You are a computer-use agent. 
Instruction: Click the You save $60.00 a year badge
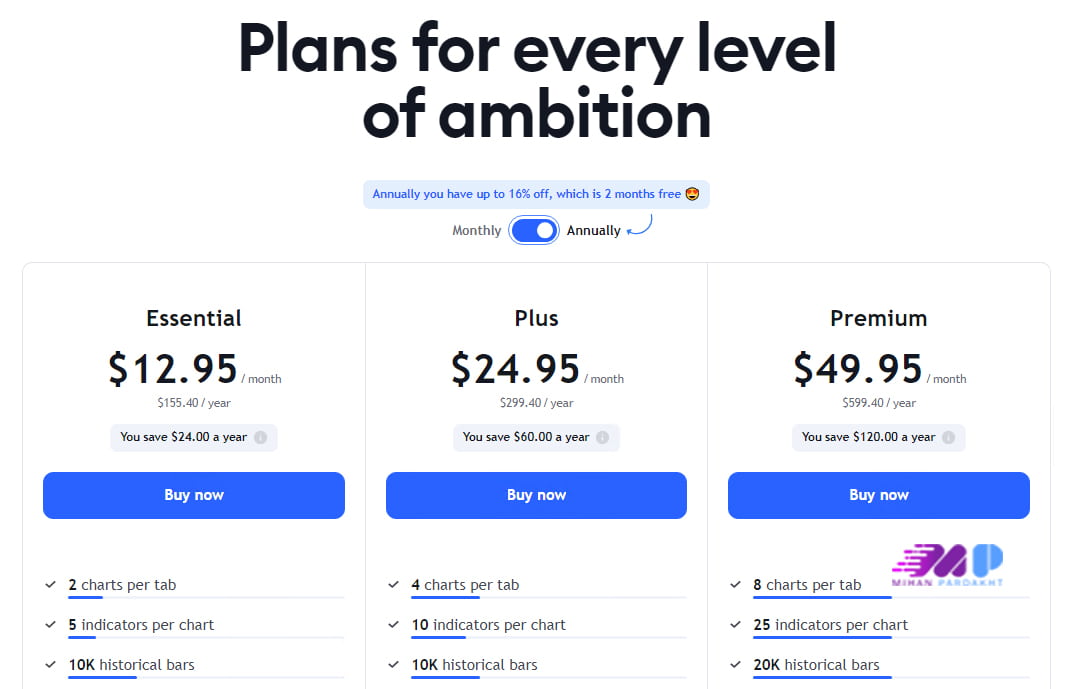point(526,437)
